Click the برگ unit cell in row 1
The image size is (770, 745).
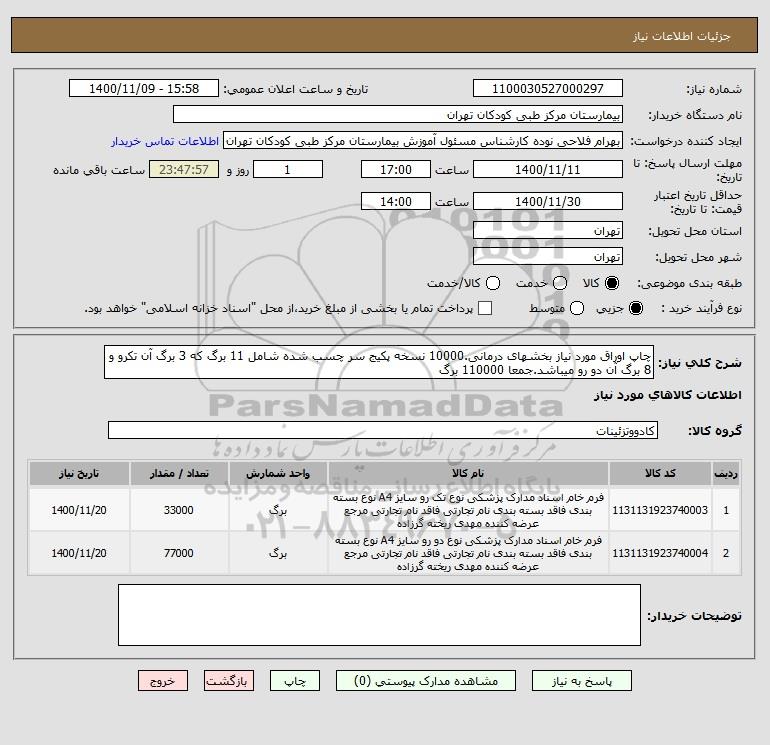point(278,510)
